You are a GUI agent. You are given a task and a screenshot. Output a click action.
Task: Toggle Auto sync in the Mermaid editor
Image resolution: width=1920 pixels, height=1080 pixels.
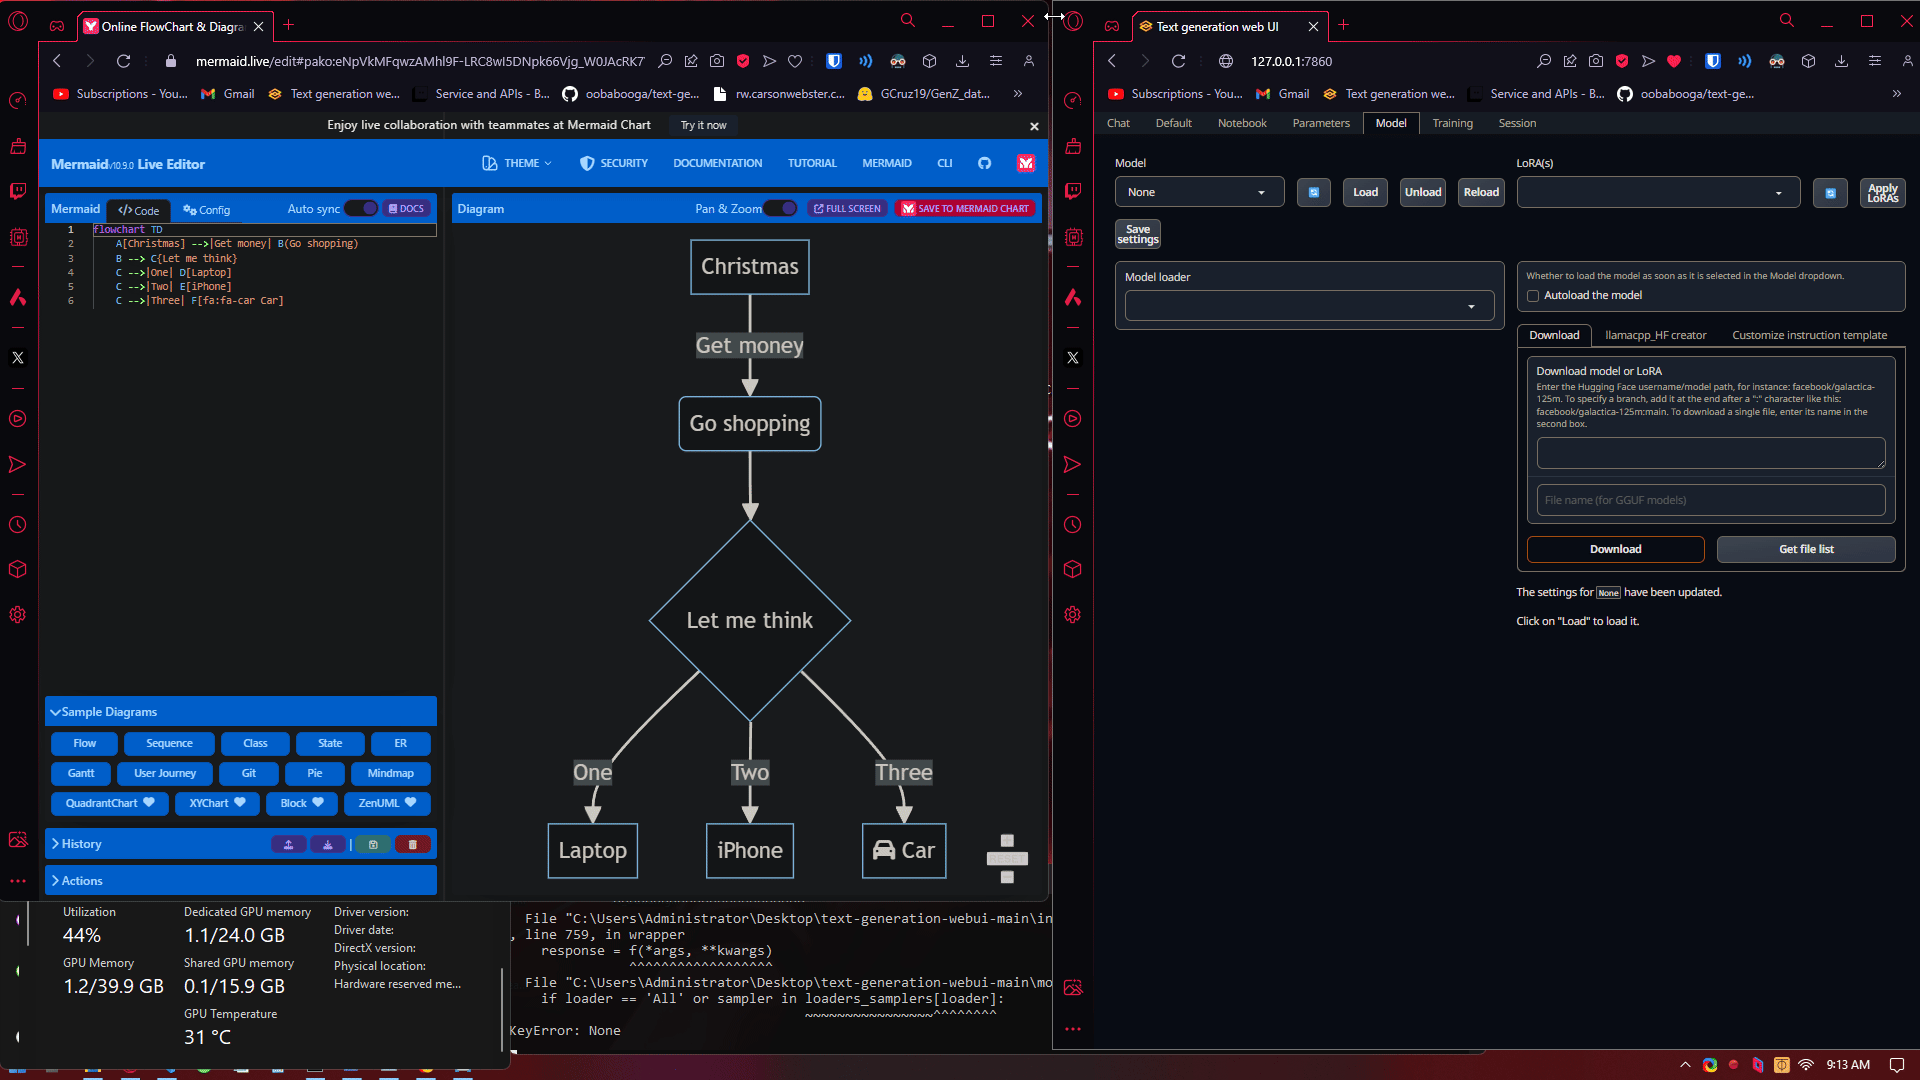[x=362, y=208]
